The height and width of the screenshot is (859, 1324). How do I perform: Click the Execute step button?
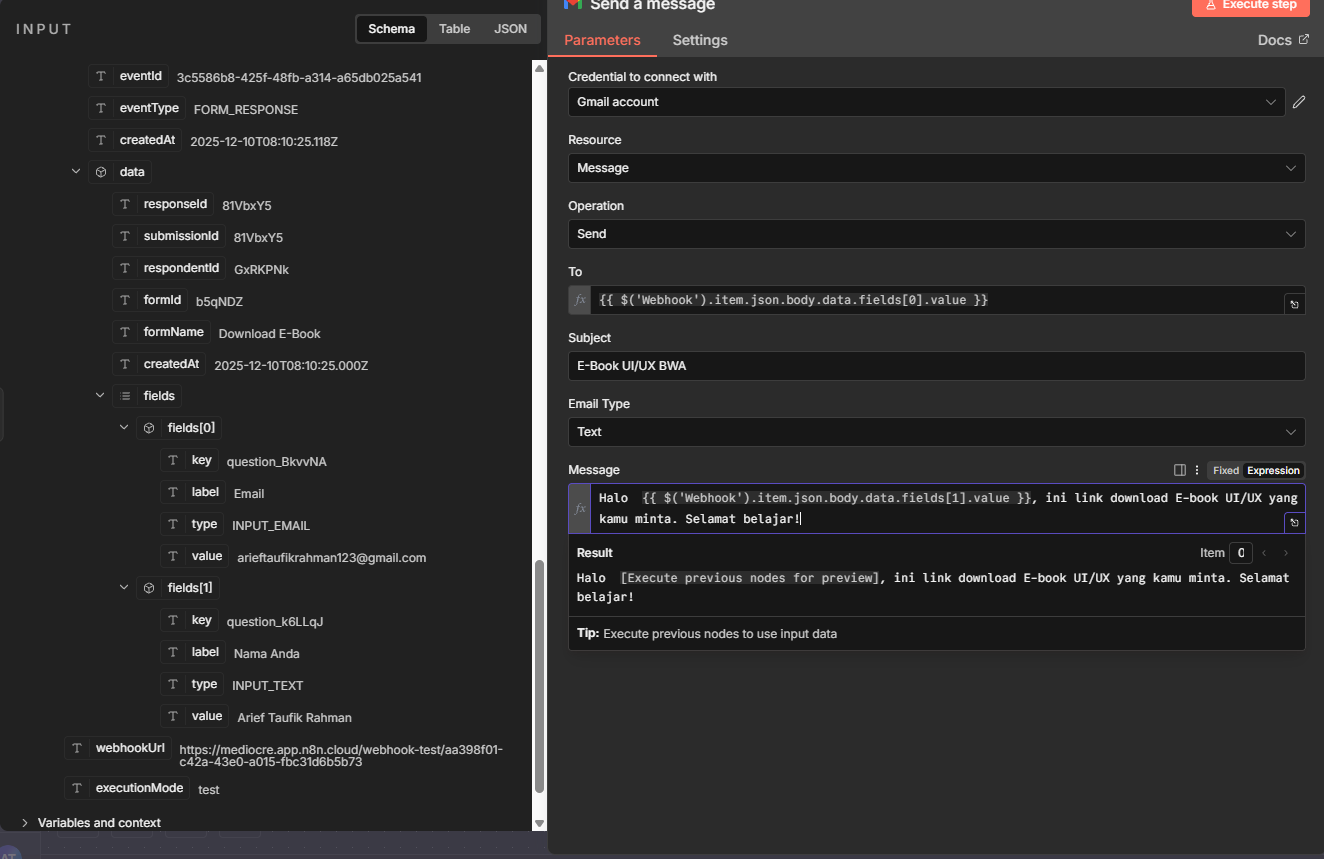pyautogui.click(x=1250, y=5)
